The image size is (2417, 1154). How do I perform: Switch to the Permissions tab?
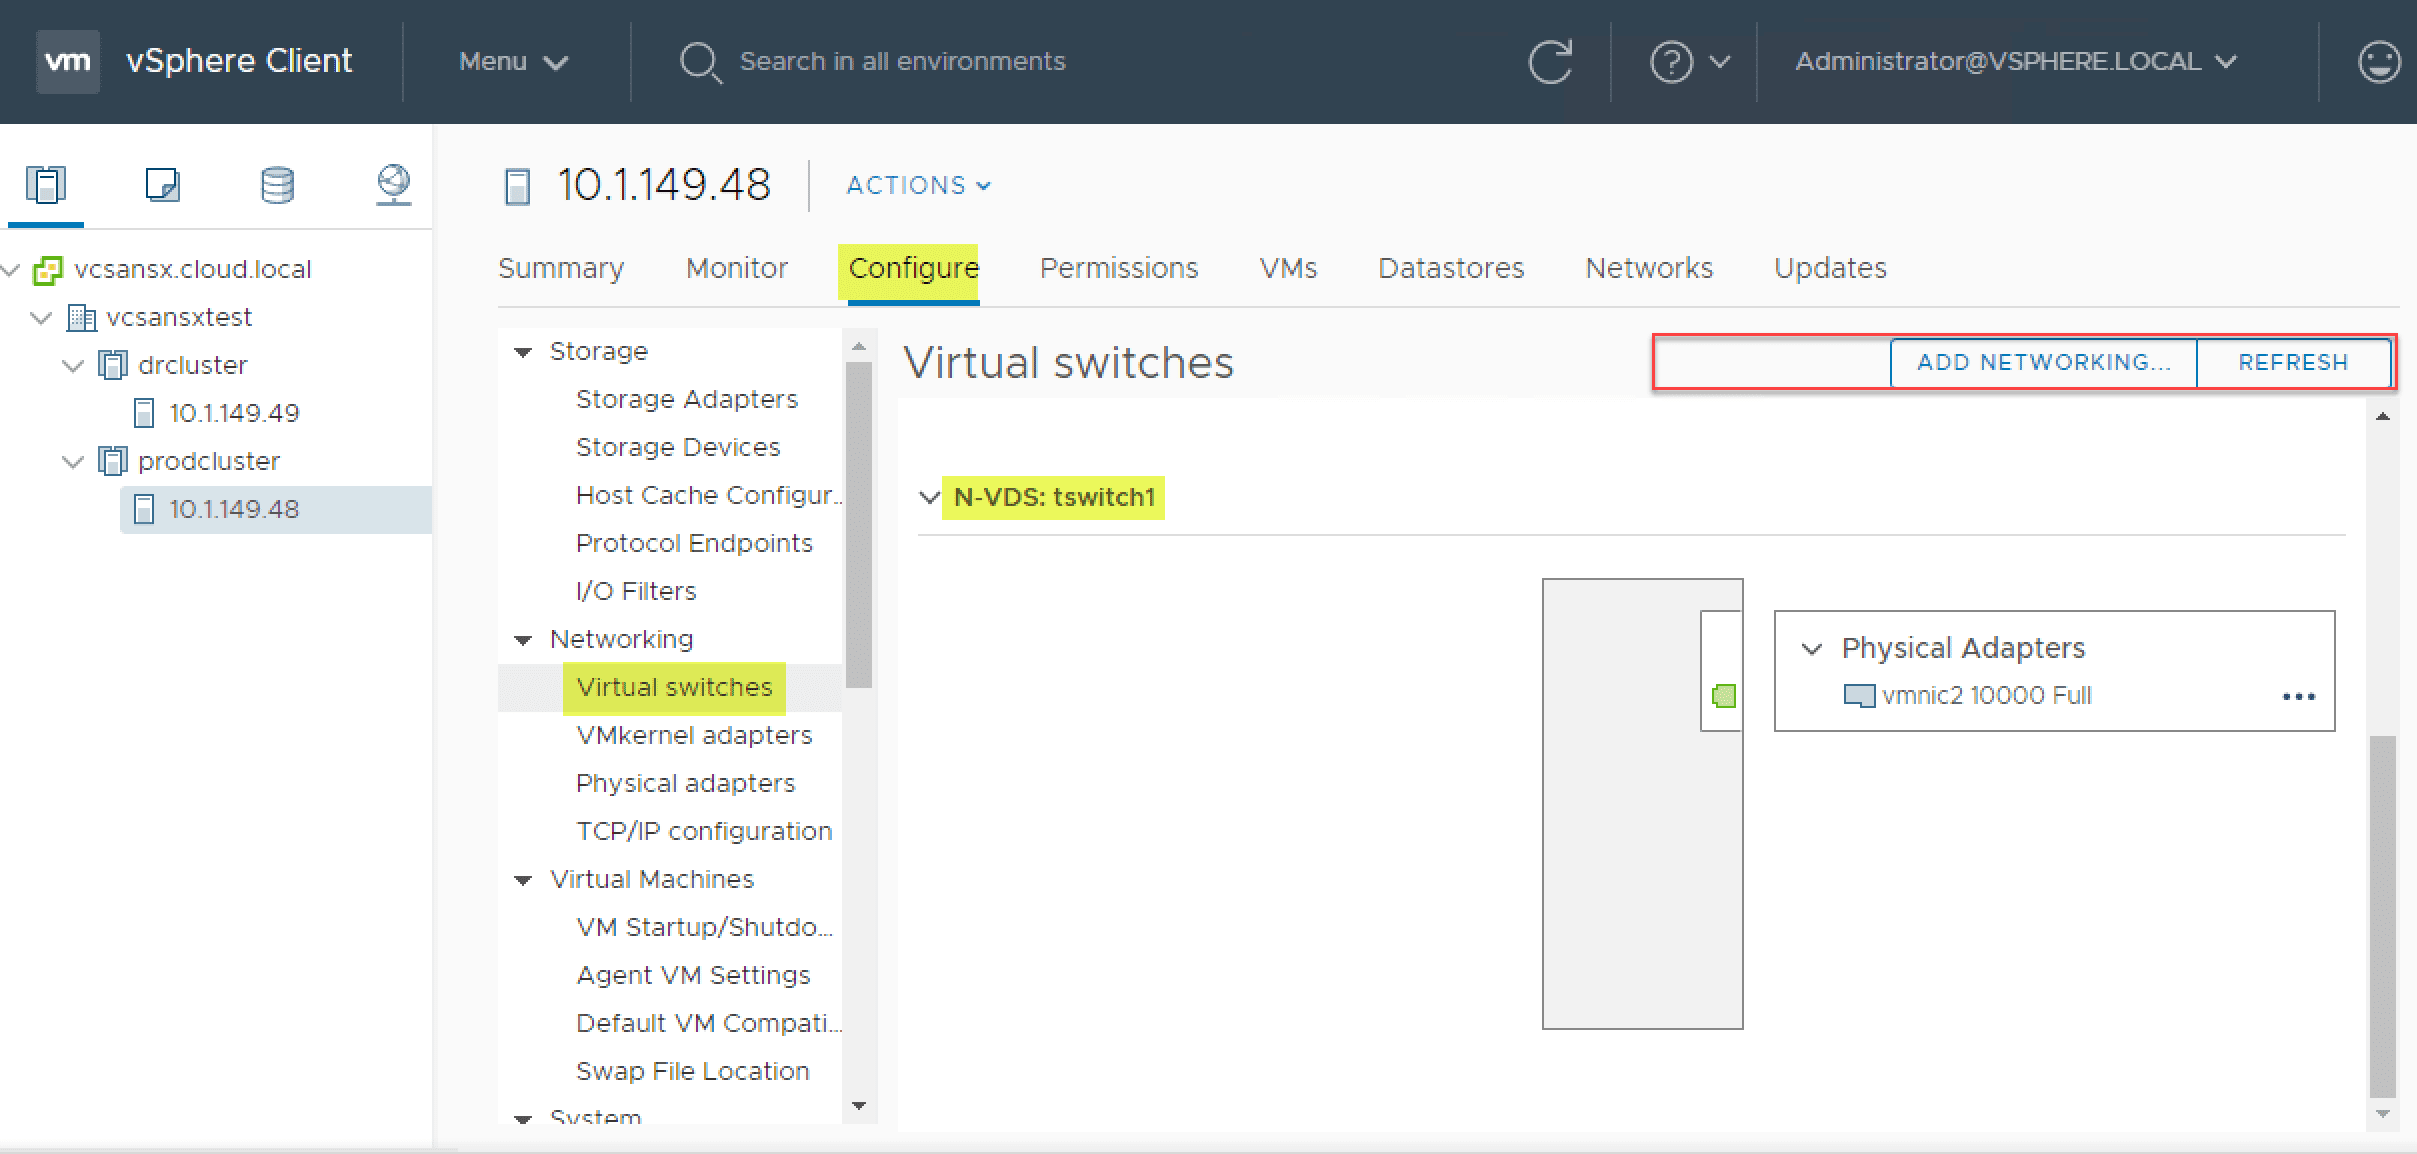(x=1117, y=268)
